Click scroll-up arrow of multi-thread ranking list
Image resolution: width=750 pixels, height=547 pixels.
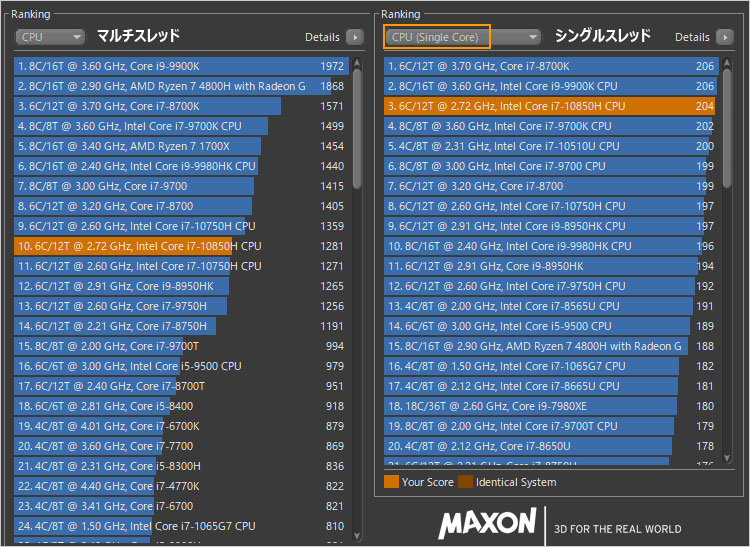[x=357, y=63]
